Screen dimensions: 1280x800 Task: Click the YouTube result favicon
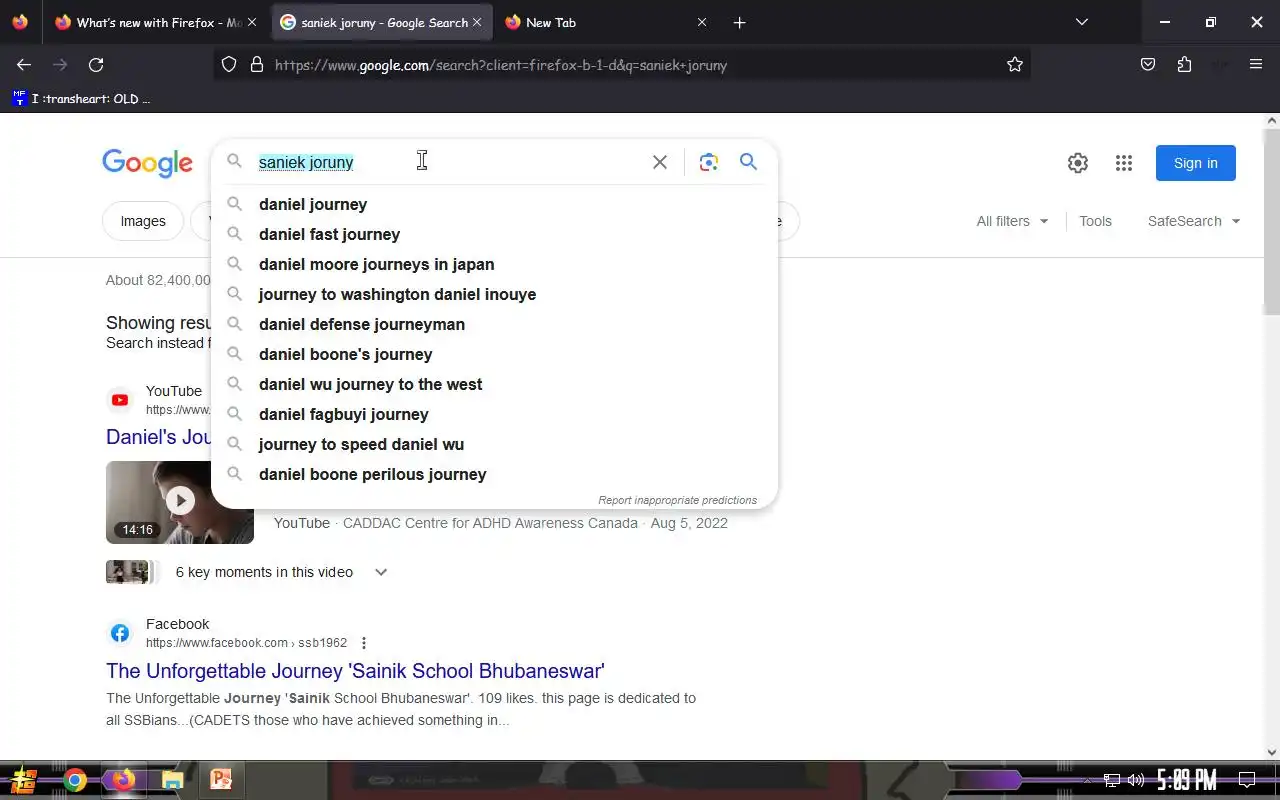click(x=120, y=400)
